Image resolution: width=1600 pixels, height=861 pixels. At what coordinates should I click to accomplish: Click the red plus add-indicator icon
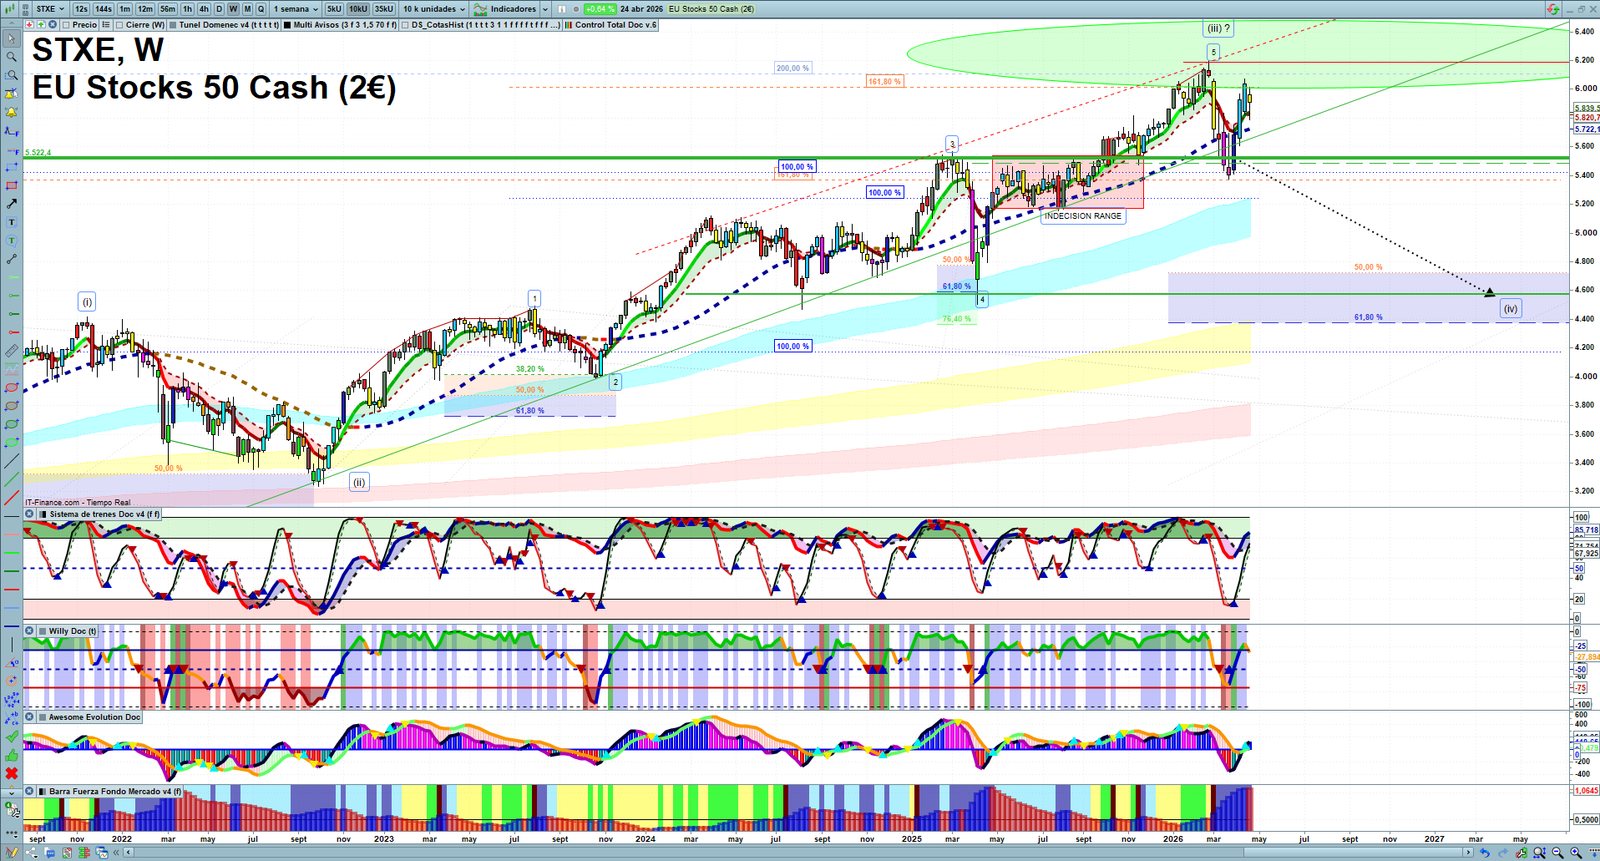(29, 25)
